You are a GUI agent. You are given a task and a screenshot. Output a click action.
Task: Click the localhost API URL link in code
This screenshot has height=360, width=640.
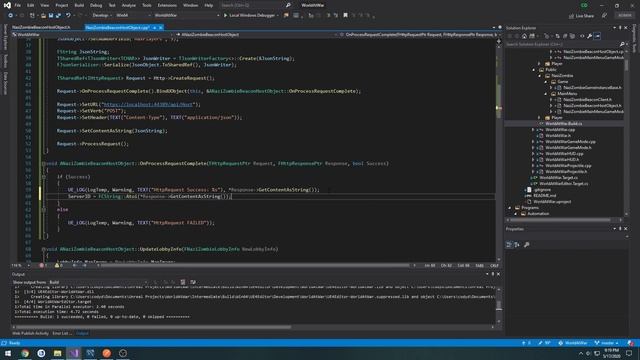[148, 104]
